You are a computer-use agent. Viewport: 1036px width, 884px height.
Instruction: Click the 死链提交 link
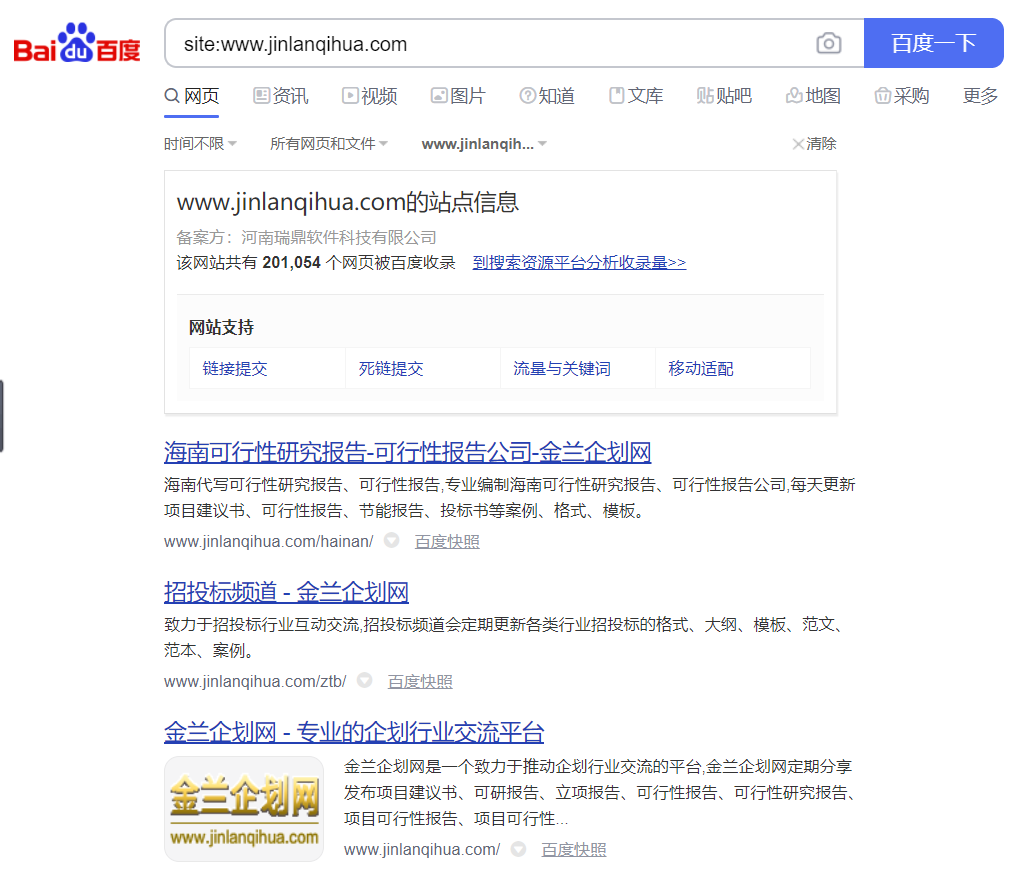(x=390, y=369)
